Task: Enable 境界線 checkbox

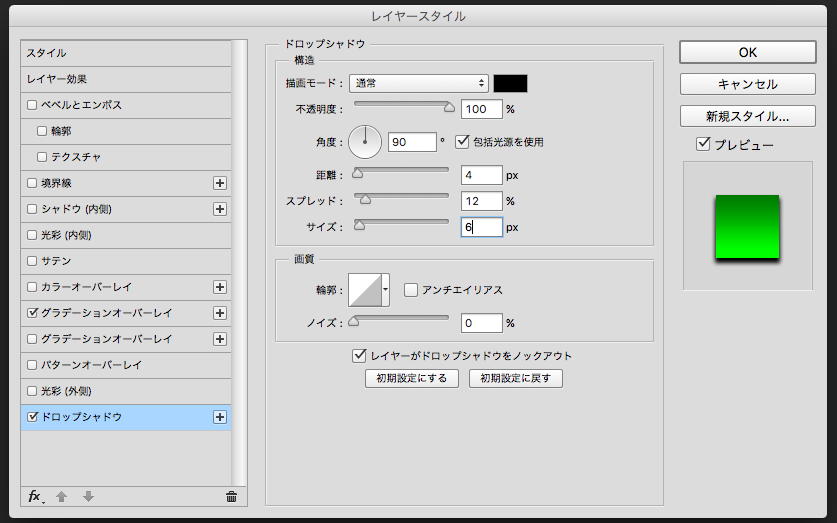Action: (x=32, y=183)
